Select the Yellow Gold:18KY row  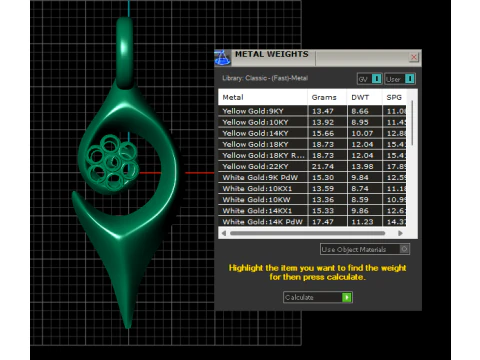312,144
